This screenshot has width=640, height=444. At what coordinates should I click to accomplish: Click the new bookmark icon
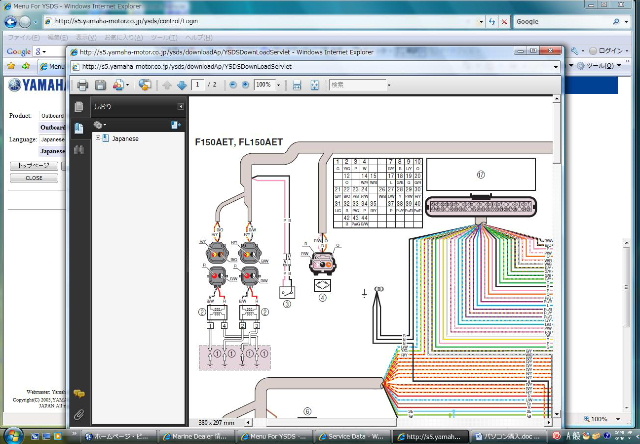coord(176,125)
